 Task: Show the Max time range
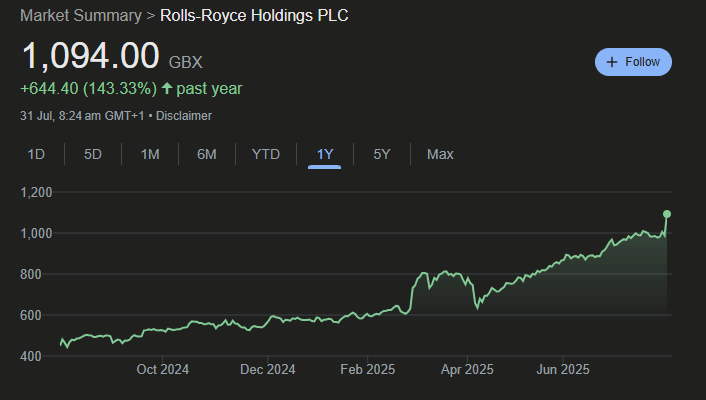440,154
